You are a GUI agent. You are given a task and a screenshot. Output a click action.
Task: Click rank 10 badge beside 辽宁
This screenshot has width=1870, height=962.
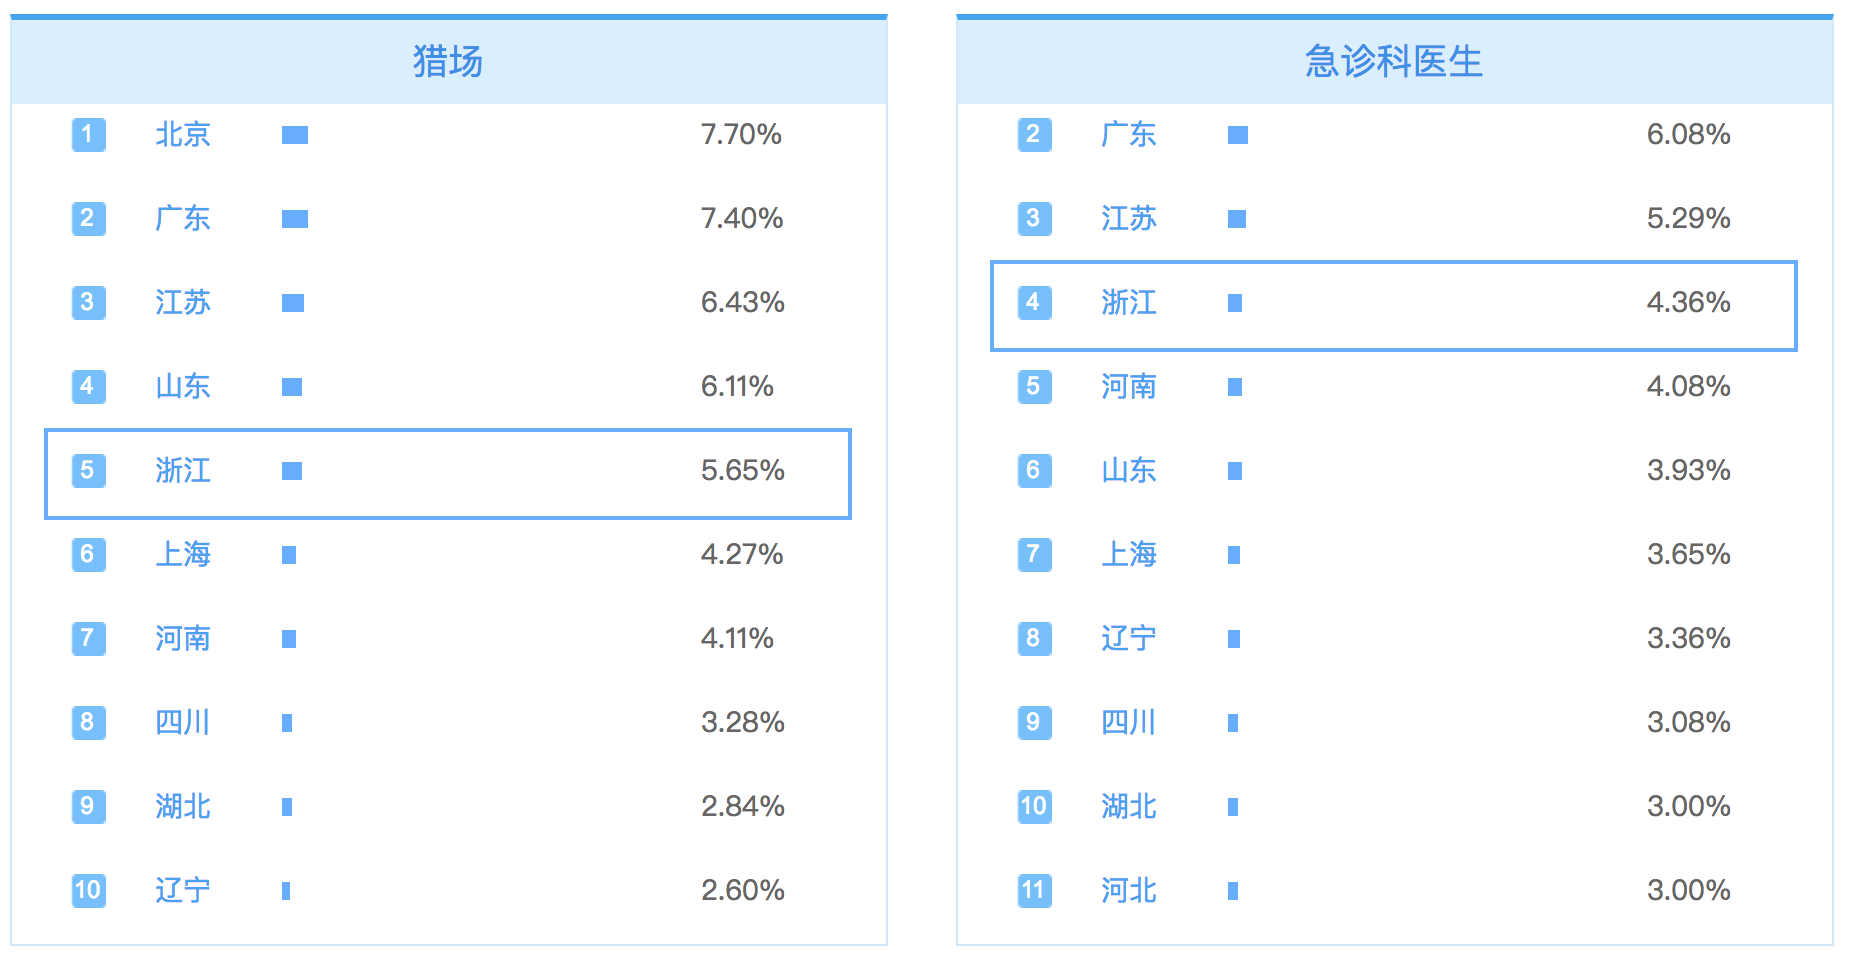point(88,890)
